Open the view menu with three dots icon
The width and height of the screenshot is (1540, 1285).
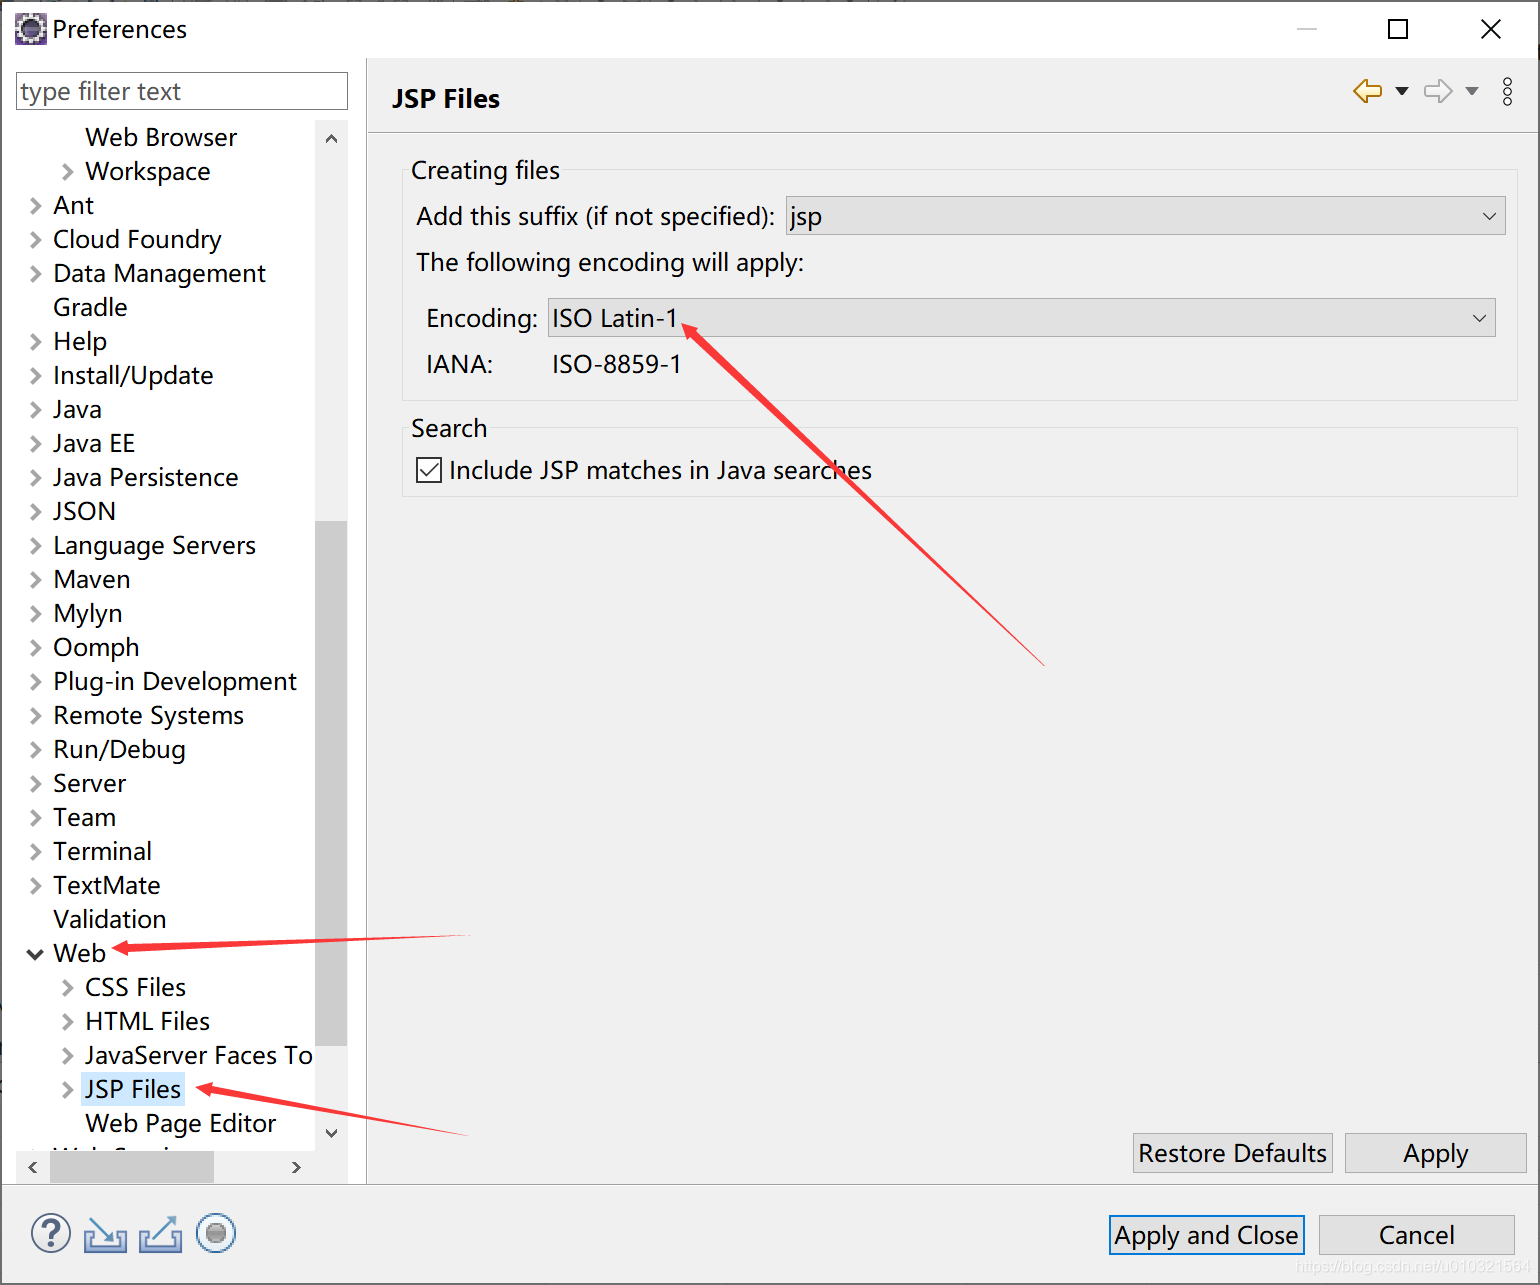click(x=1507, y=91)
